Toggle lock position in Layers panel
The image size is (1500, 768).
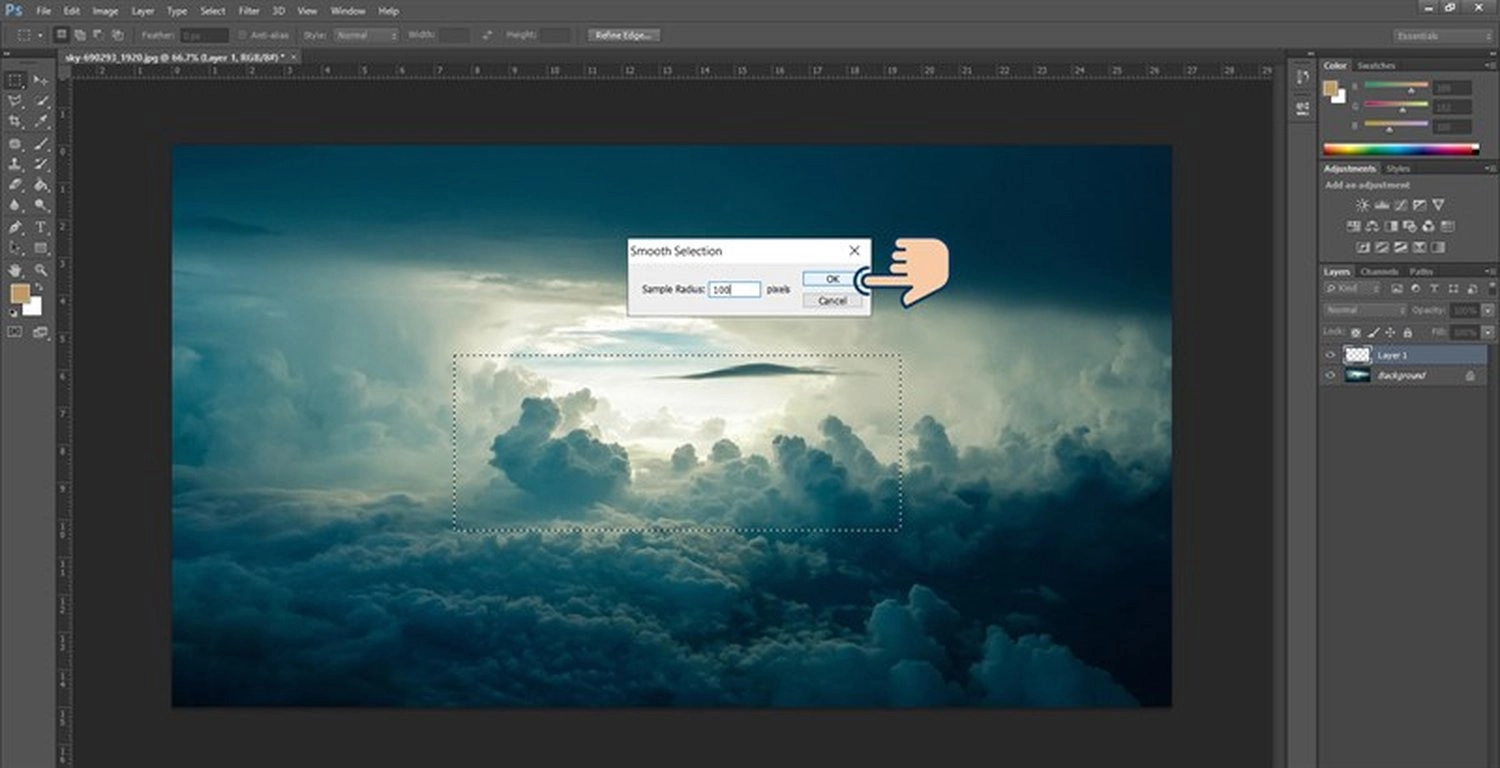[x=1390, y=332]
